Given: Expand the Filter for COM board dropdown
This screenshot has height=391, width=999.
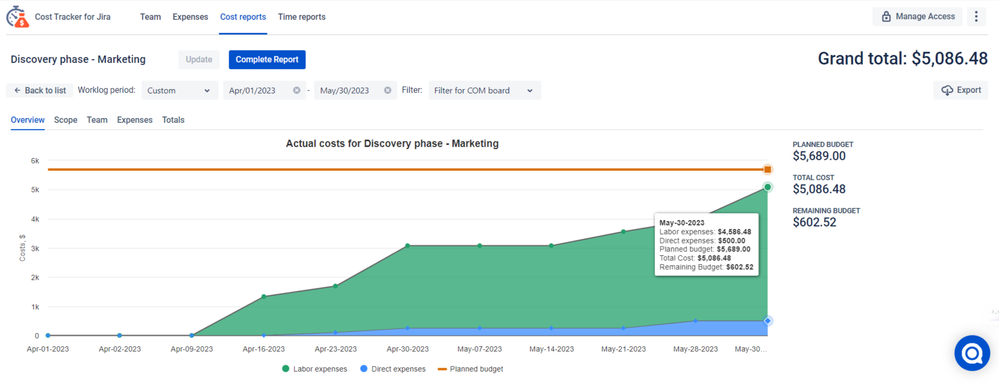Looking at the screenshot, I should 484,90.
